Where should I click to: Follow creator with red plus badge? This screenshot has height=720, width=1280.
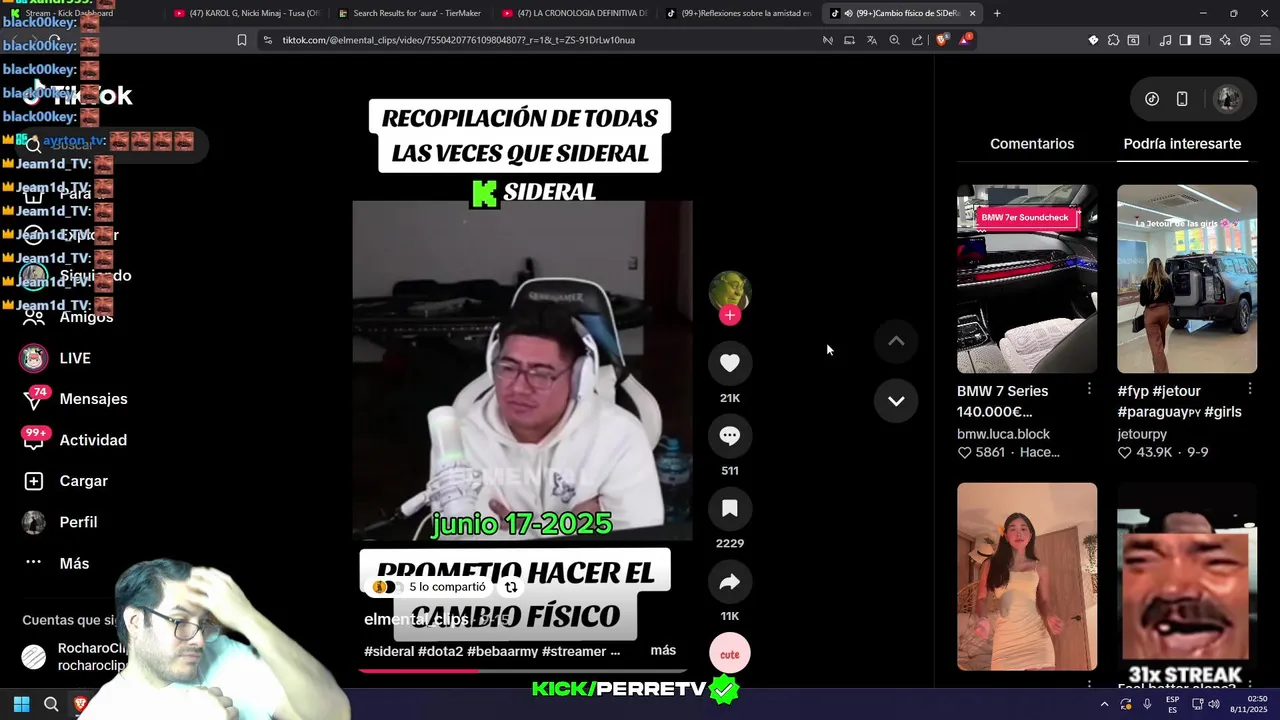730,315
